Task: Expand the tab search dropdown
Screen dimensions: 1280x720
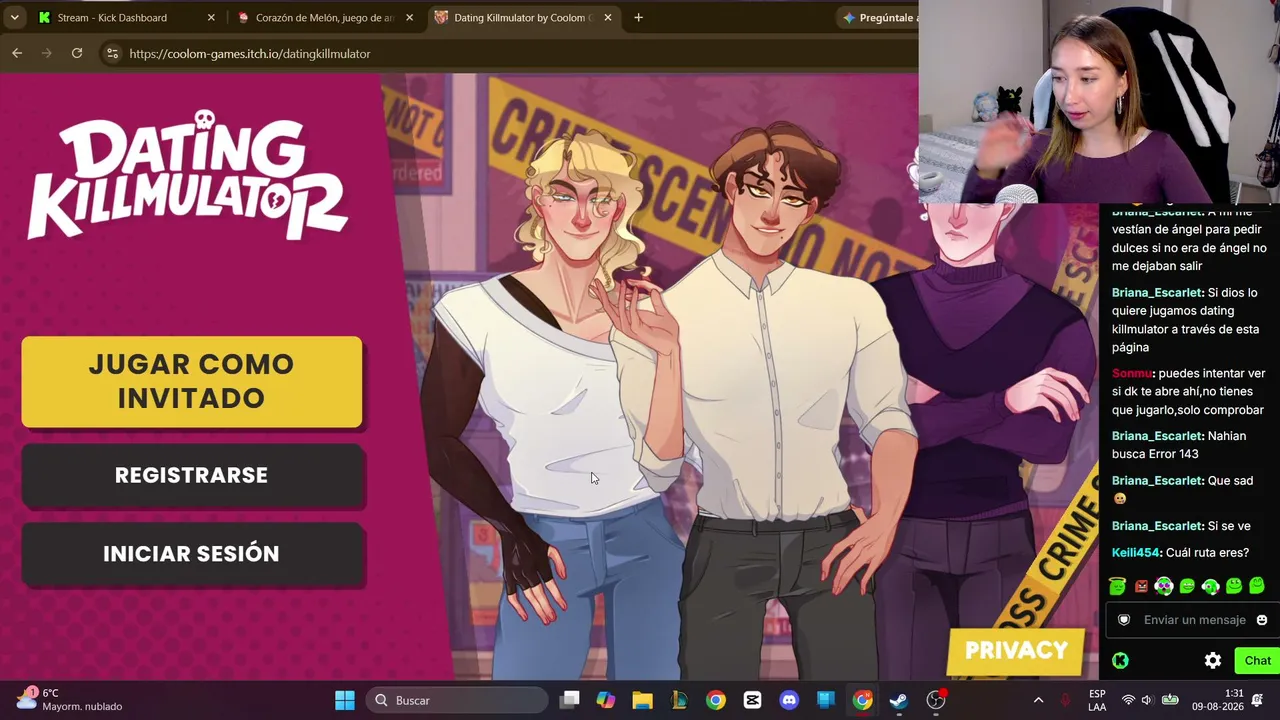Action: (x=14, y=18)
